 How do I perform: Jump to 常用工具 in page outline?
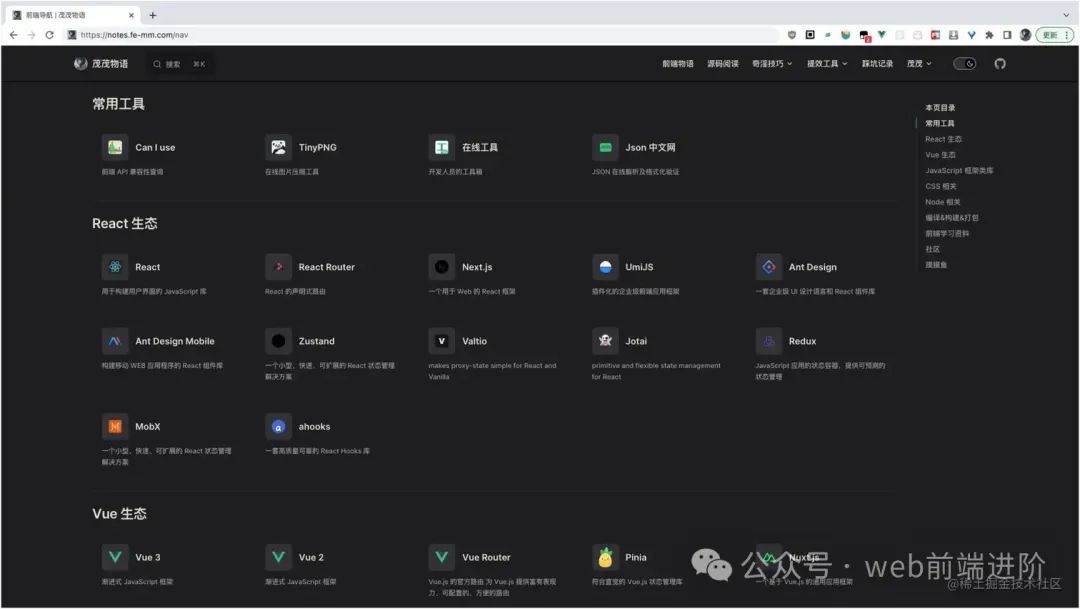[x=939, y=123]
